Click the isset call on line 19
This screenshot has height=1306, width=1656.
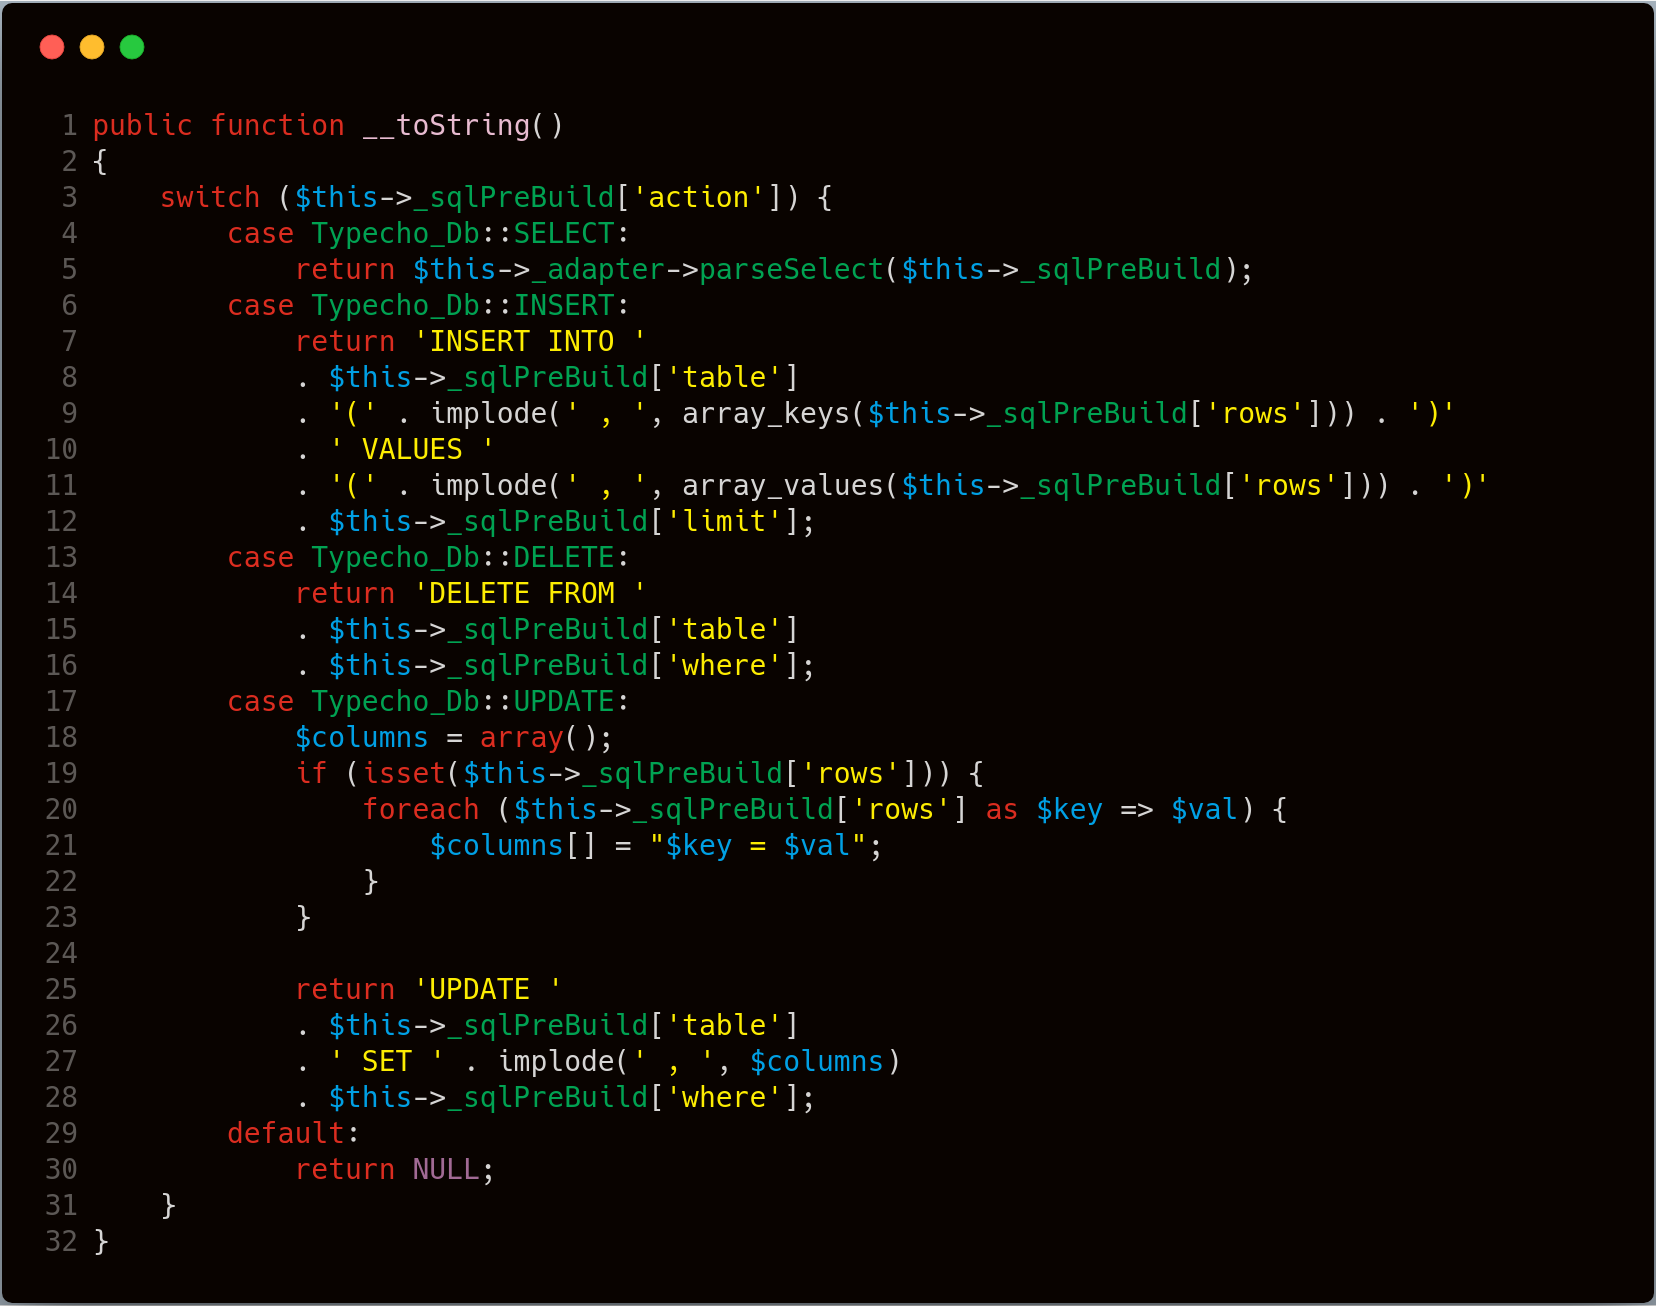click(x=404, y=773)
